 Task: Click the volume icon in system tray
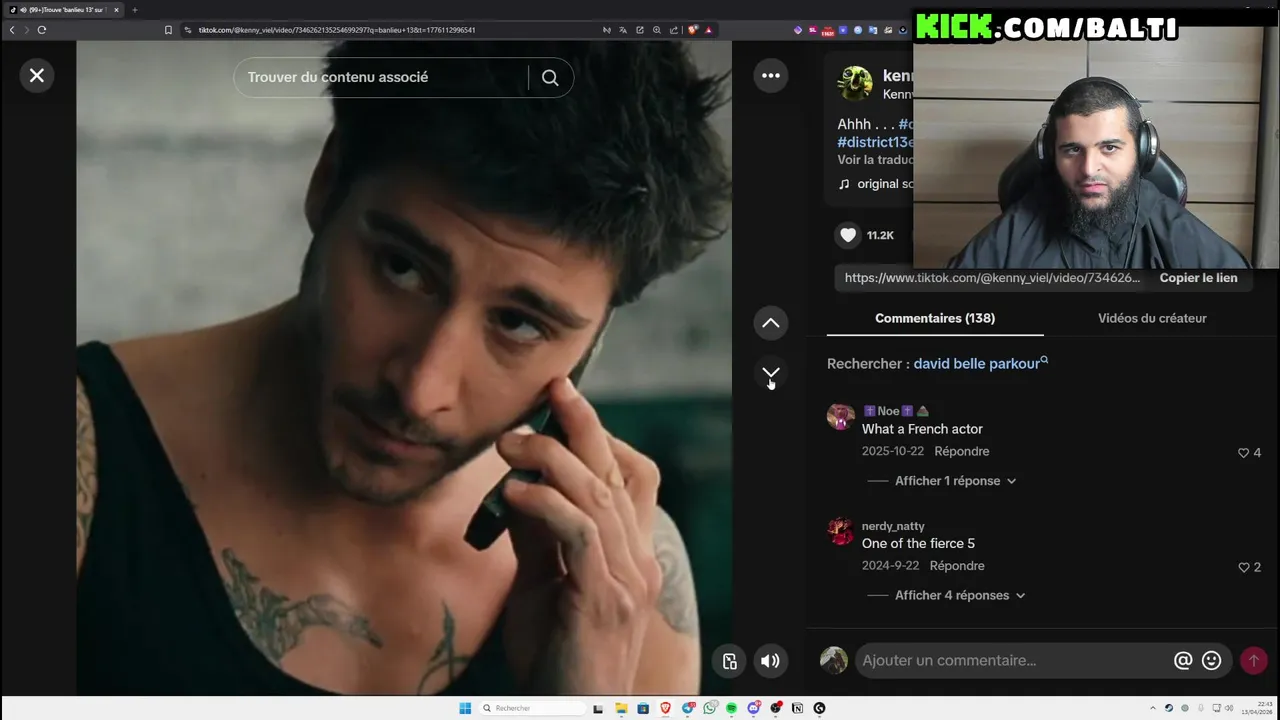tap(1229, 708)
